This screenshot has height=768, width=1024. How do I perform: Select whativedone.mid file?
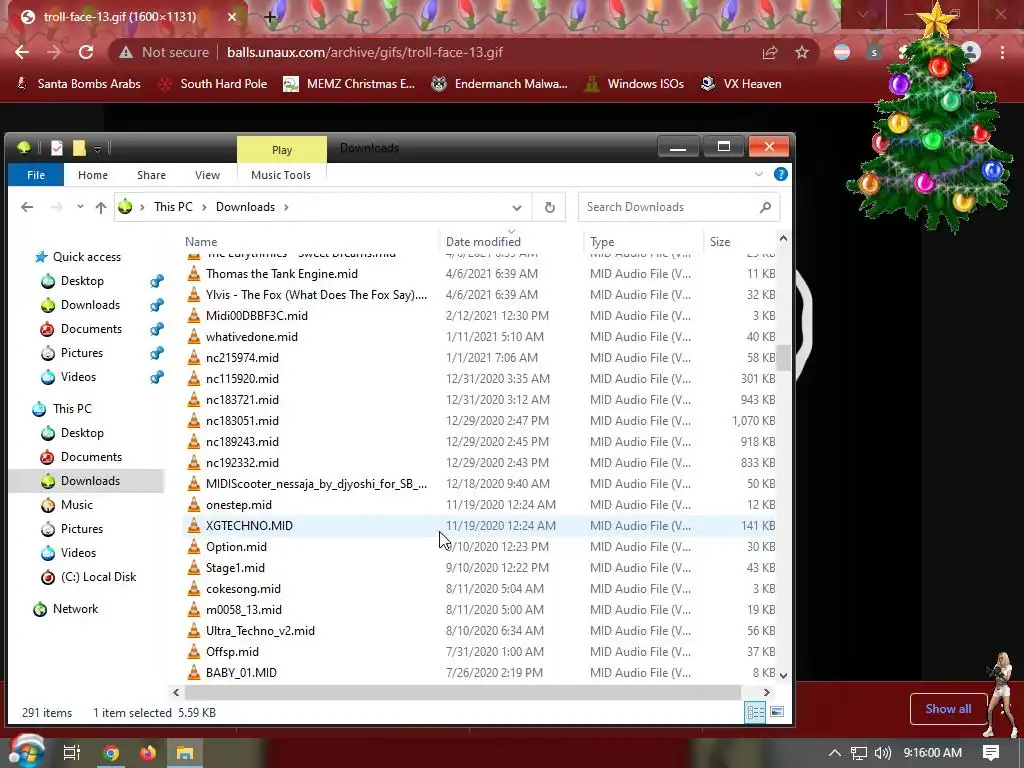(251, 337)
